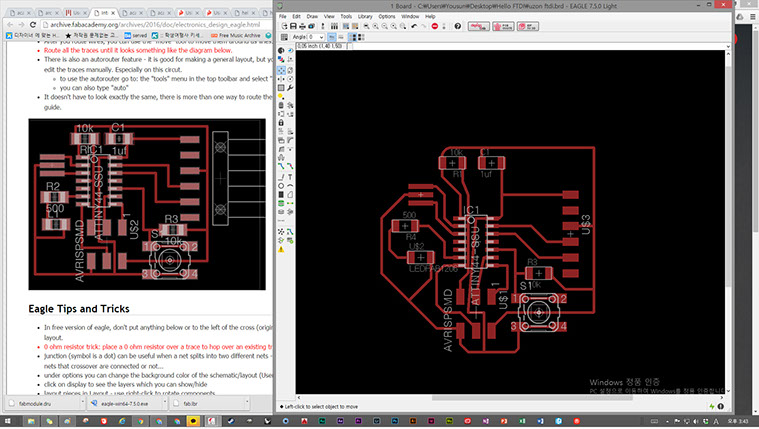Select the Lock padlock tool
The width and height of the screenshot is (759, 429).
point(281,123)
